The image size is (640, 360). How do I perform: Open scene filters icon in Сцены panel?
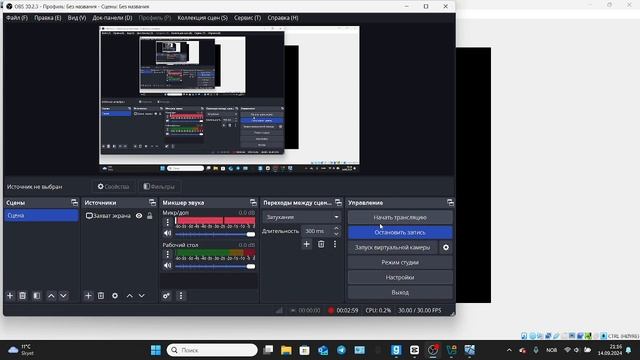pyautogui.click(x=37, y=296)
